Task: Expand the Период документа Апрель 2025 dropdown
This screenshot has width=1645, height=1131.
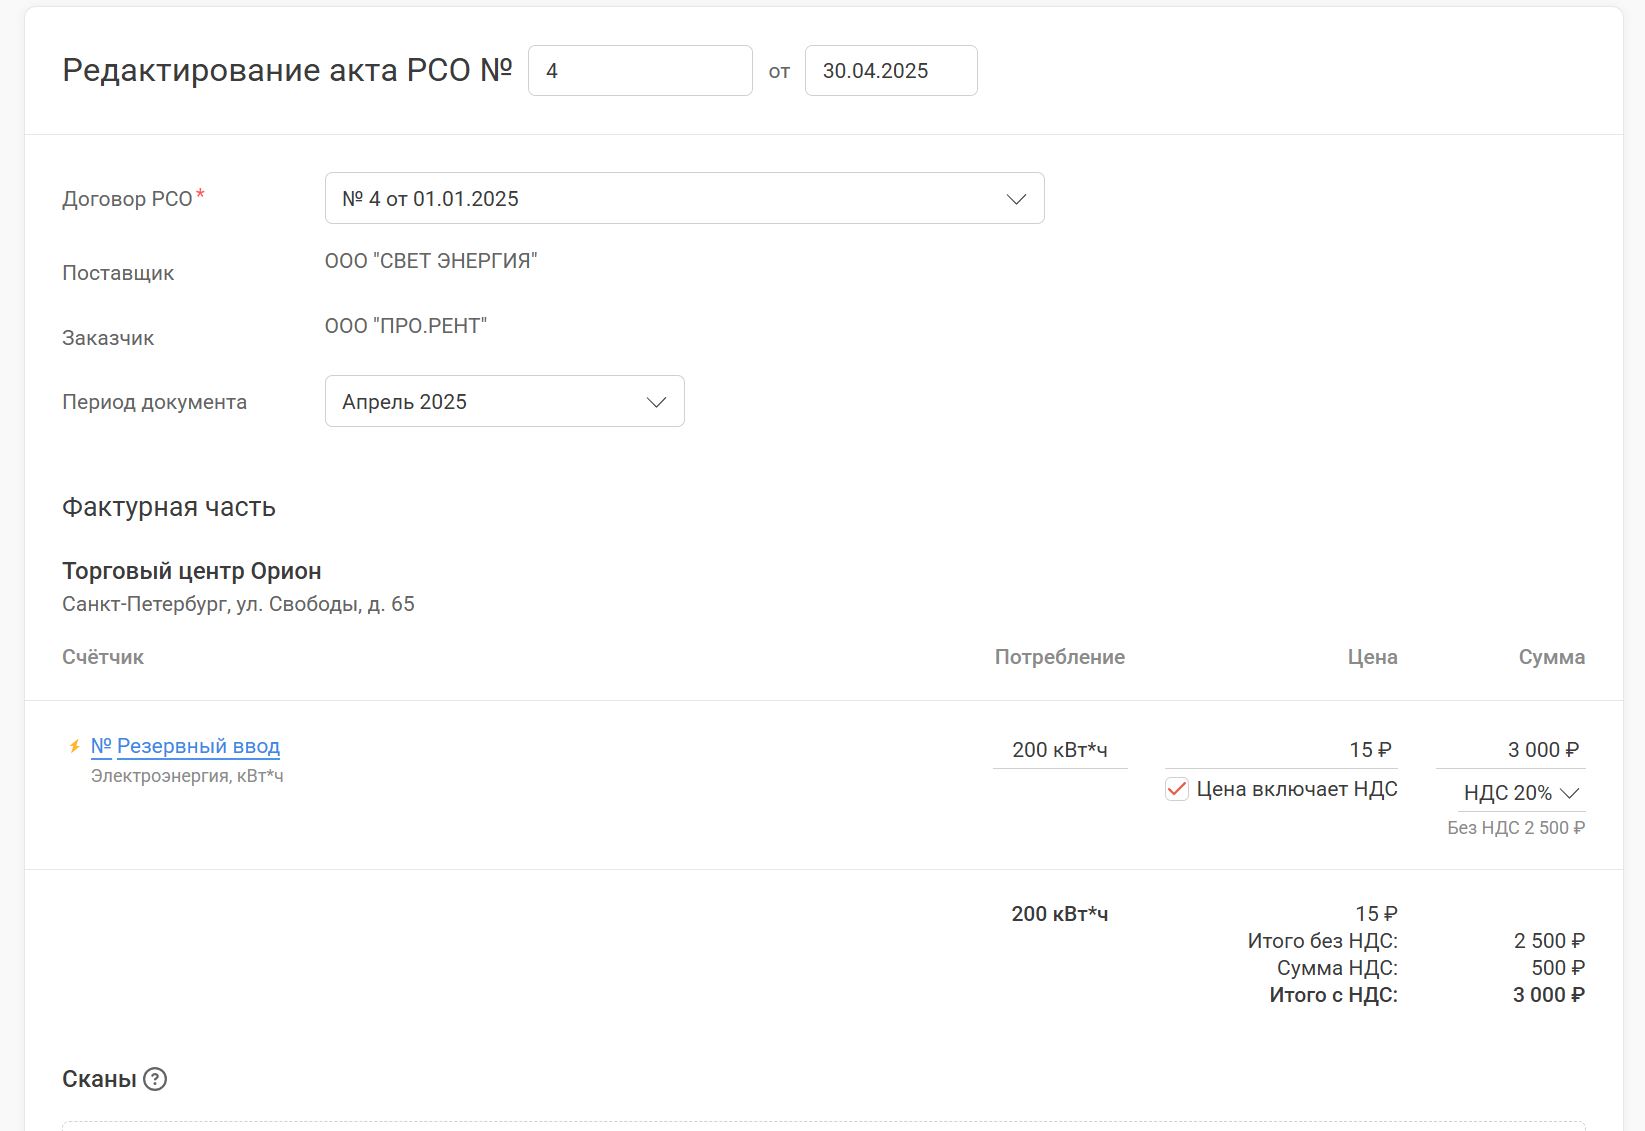Action: pyautogui.click(x=504, y=401)
